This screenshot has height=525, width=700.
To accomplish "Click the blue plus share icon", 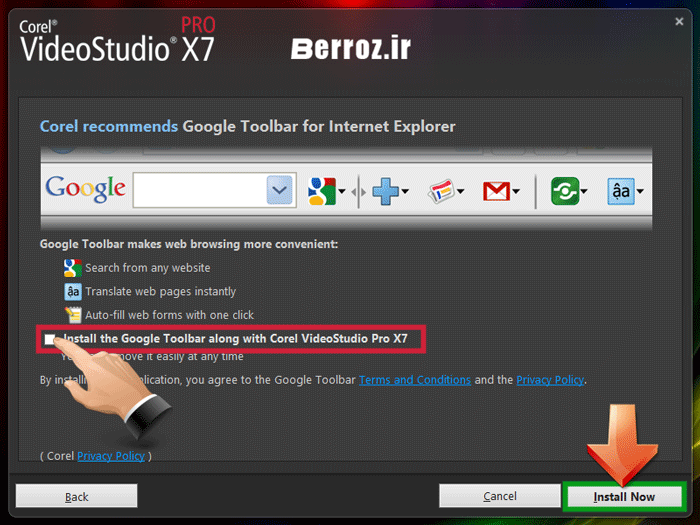I will click(x=385, y=191).
